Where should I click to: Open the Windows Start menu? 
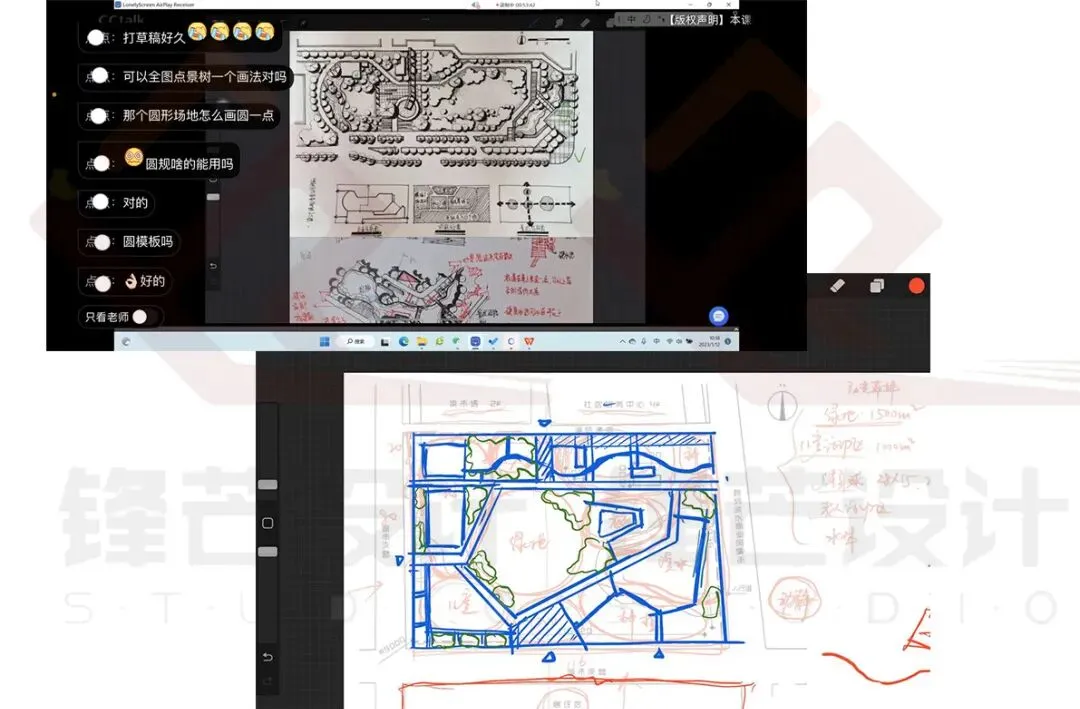coord(324,341)
